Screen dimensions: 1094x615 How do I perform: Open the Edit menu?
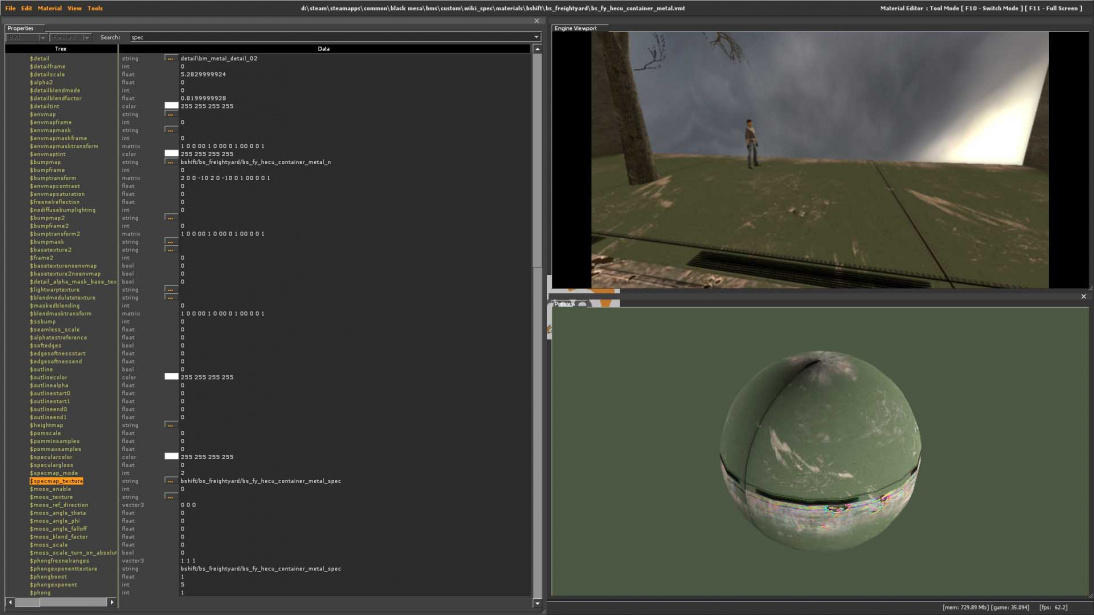[27, 8]
